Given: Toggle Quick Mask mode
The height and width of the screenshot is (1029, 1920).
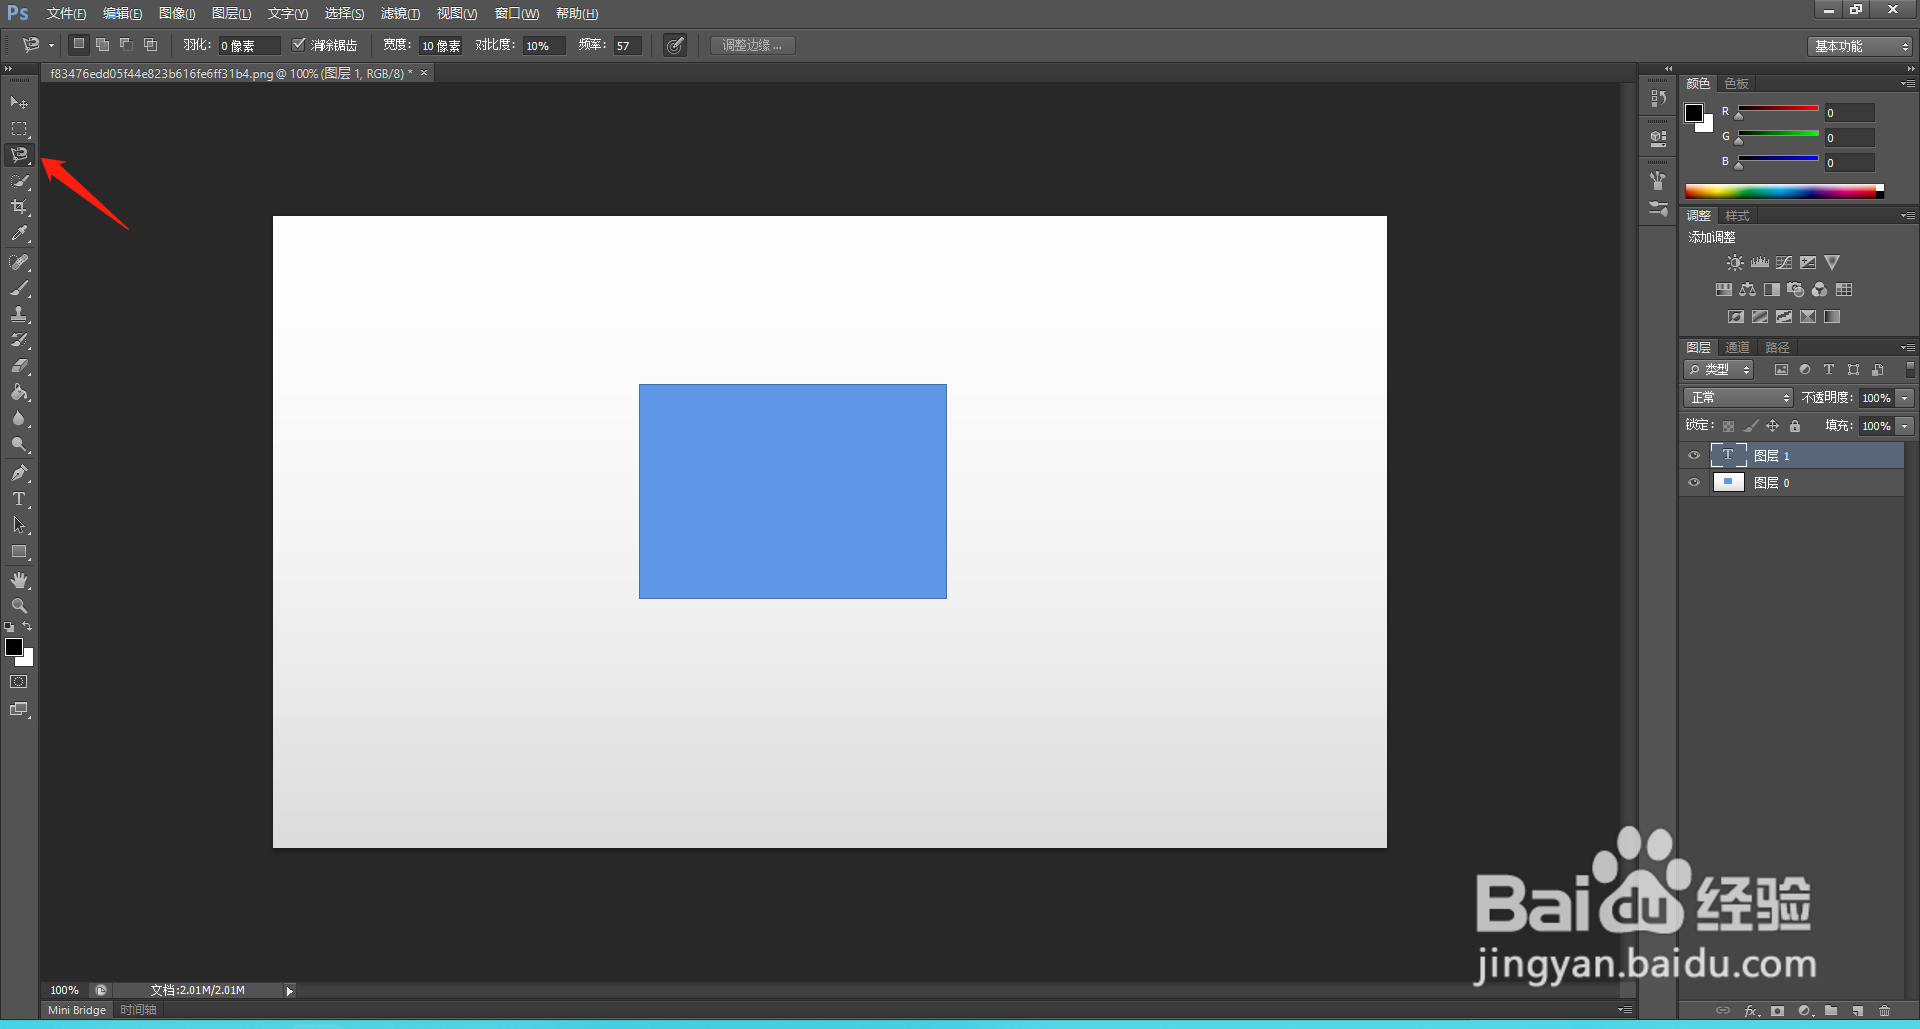Looking at the screenshot, I should (x=19, y=682).
